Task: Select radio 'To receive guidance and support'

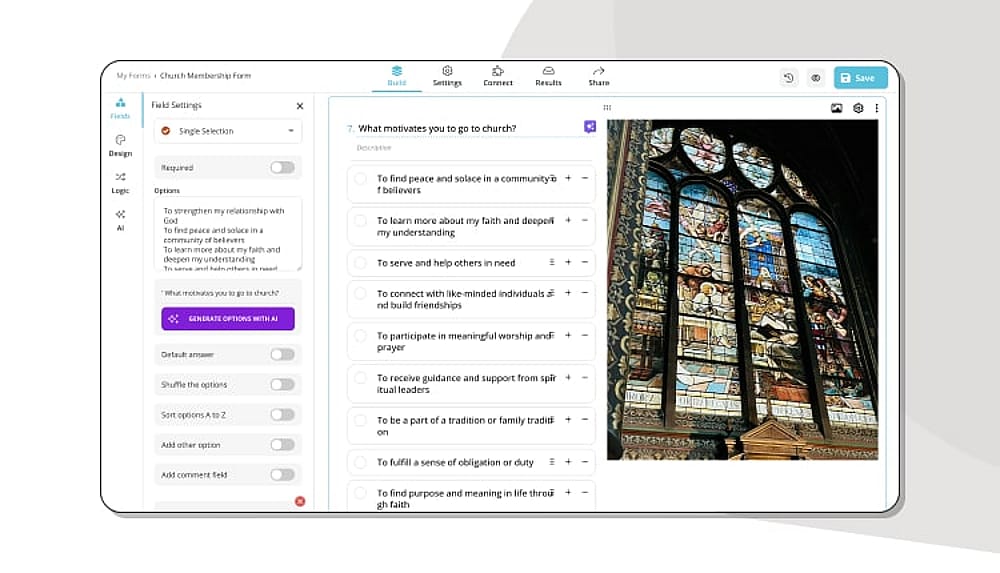Action: 360,378
